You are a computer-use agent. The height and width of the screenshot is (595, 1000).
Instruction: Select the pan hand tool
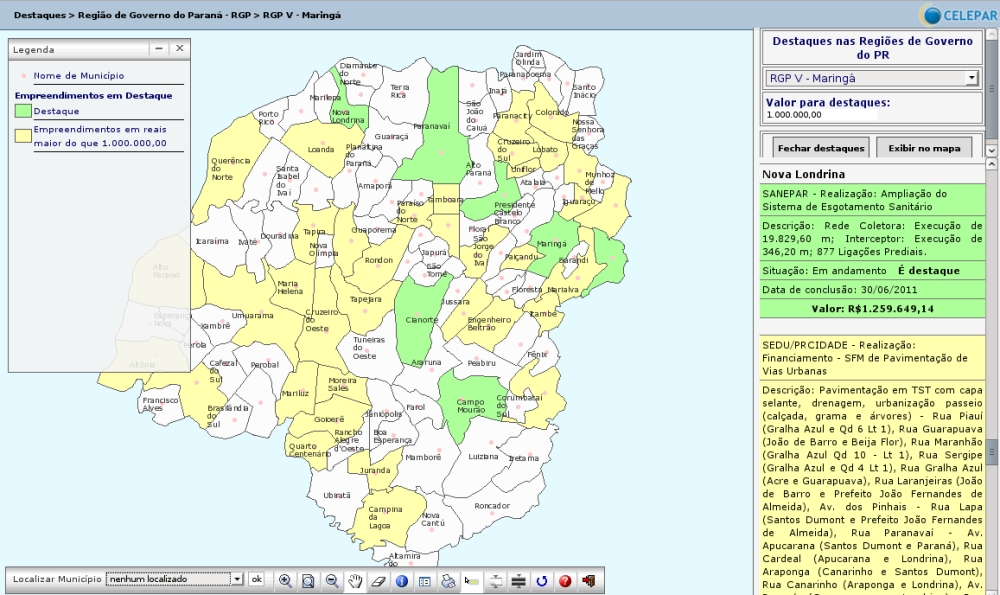pyautogui.click(x=354, y=580)
